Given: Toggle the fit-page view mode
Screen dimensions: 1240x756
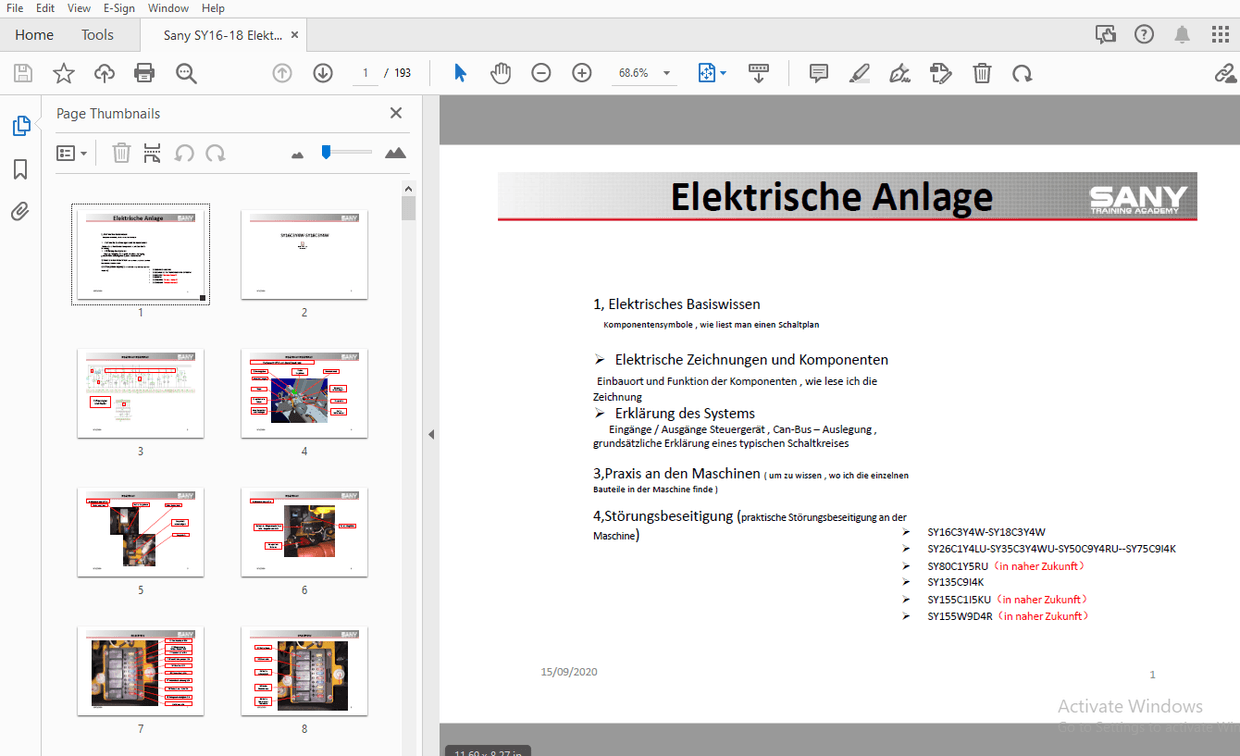Looking at the screenshot, I should point(705,72).
